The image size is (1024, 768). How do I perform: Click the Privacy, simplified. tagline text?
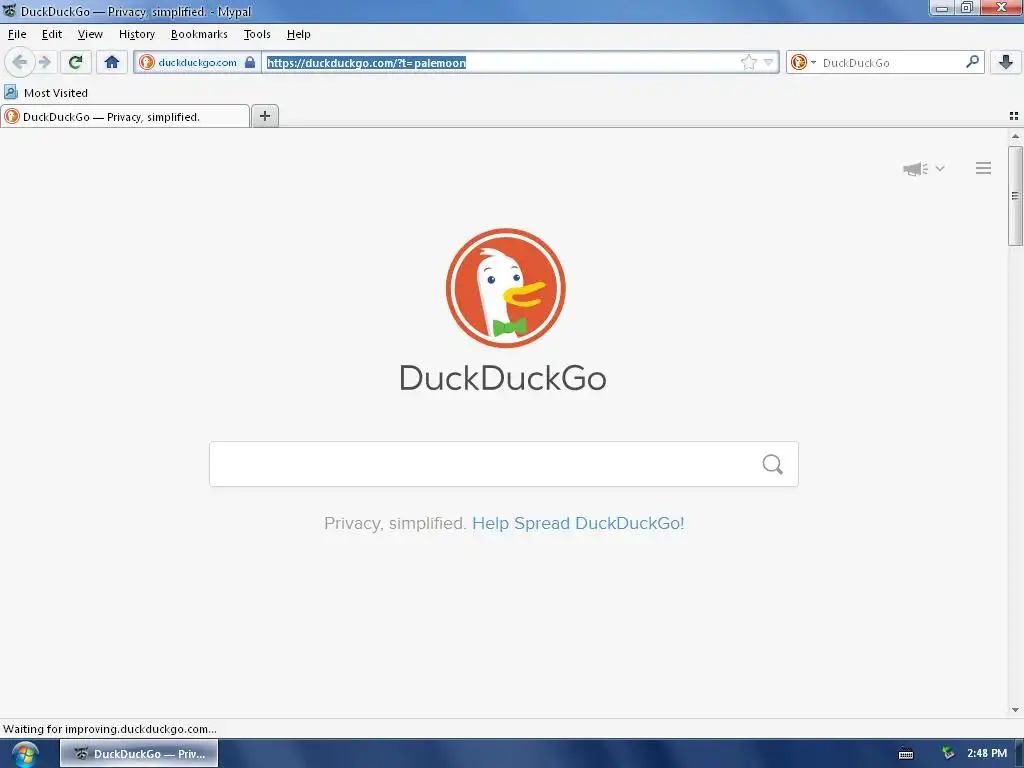pyautogui.click(x=394, y=523)
